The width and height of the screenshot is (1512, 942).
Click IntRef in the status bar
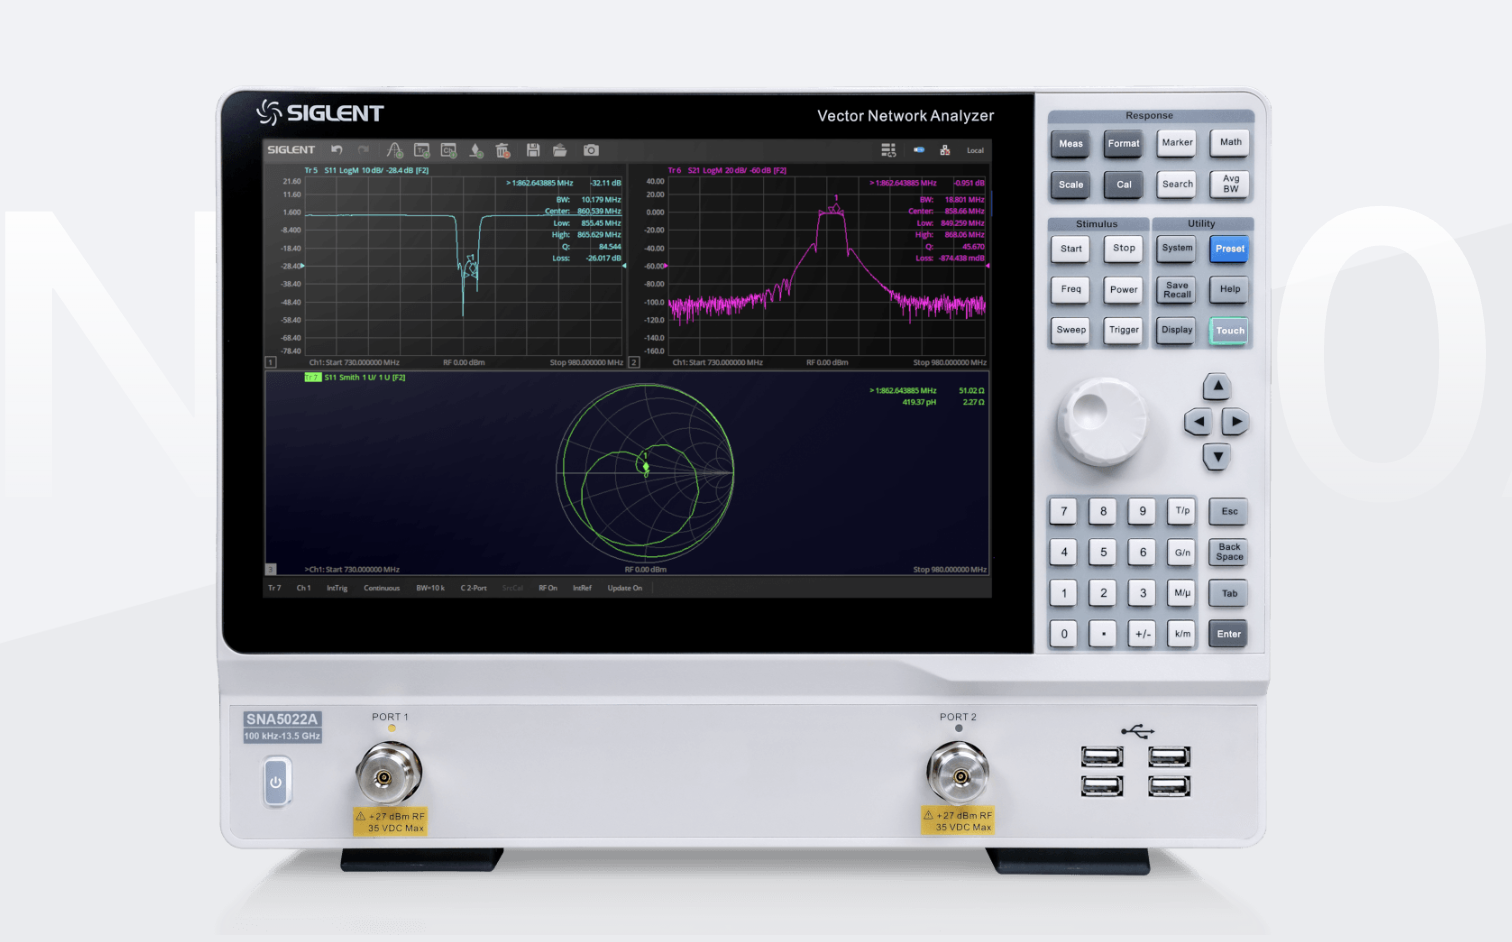coord(582,588)
